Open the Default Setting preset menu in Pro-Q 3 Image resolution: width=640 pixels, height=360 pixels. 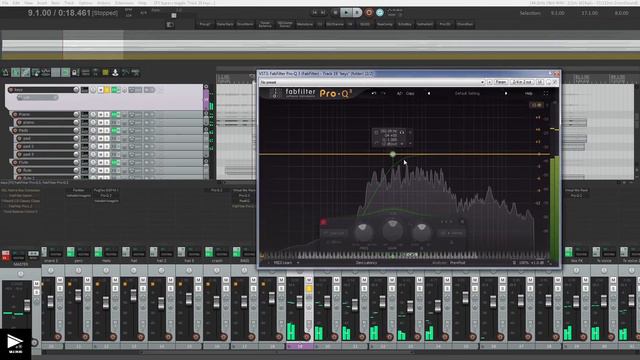tap(467, 93)
